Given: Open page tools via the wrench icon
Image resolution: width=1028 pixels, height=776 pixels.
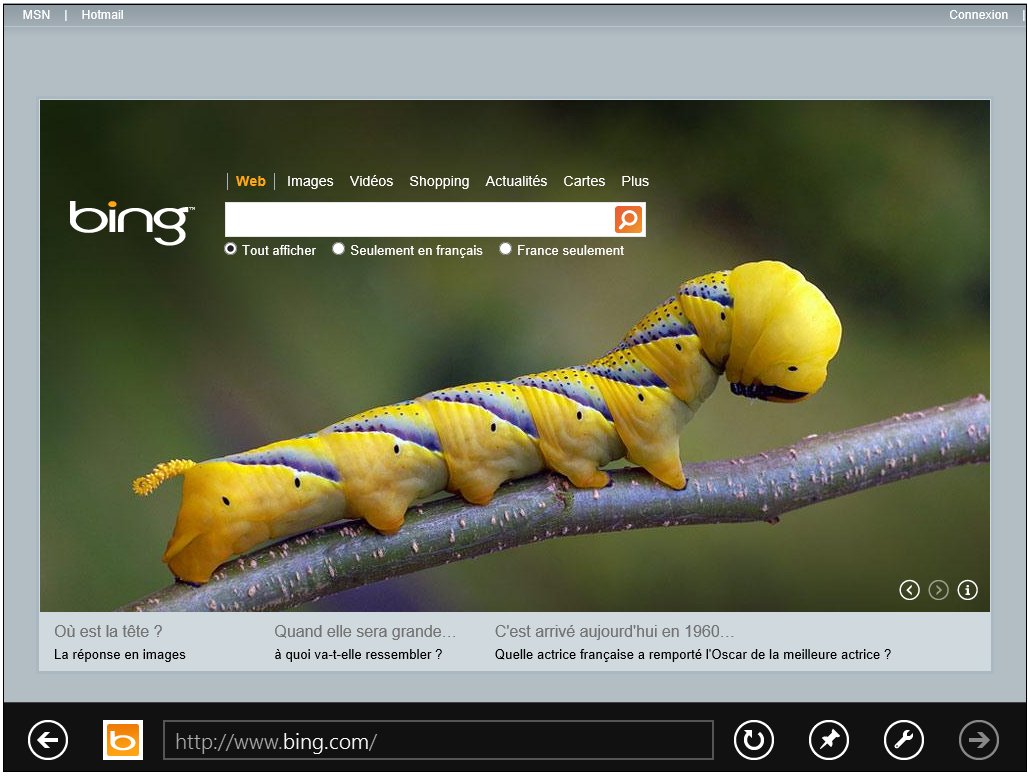Looking at the screenshot, I should pos(903,740).
